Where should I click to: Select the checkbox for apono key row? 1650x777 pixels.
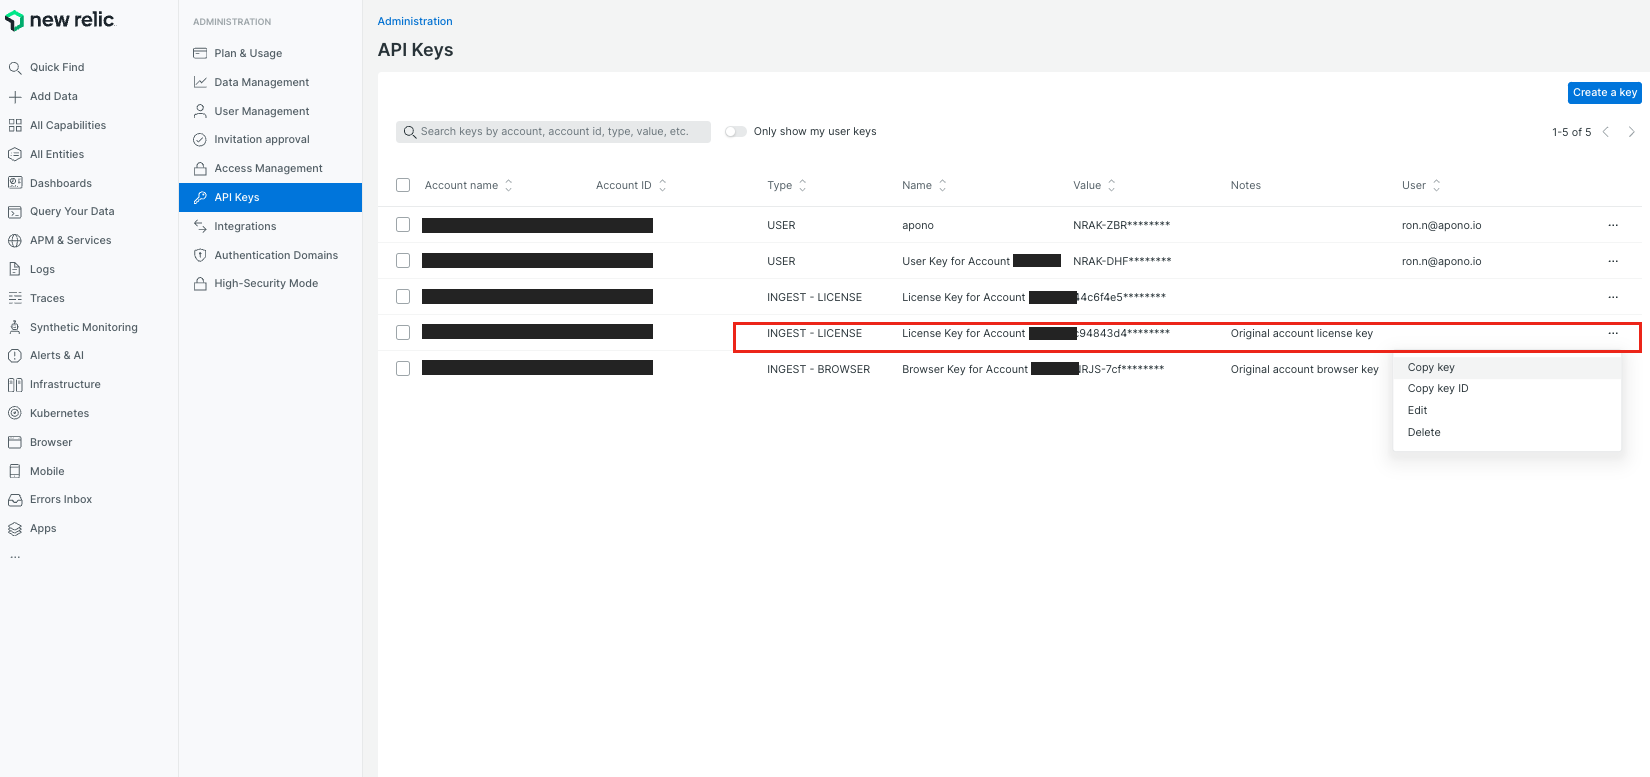403,225
